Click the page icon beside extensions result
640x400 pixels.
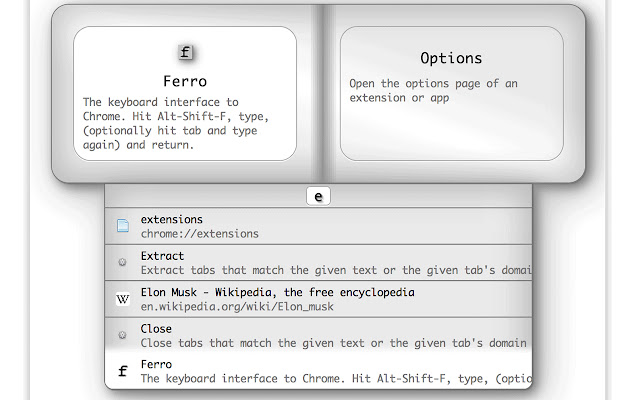122,226
